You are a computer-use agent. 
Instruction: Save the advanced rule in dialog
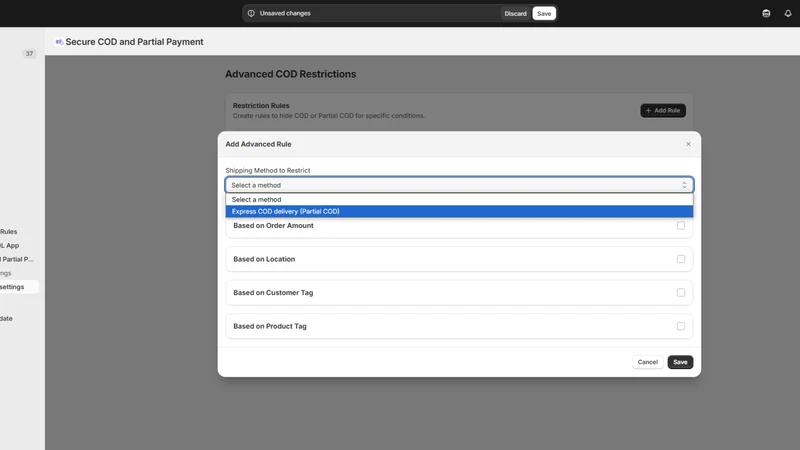pos(680,362)
